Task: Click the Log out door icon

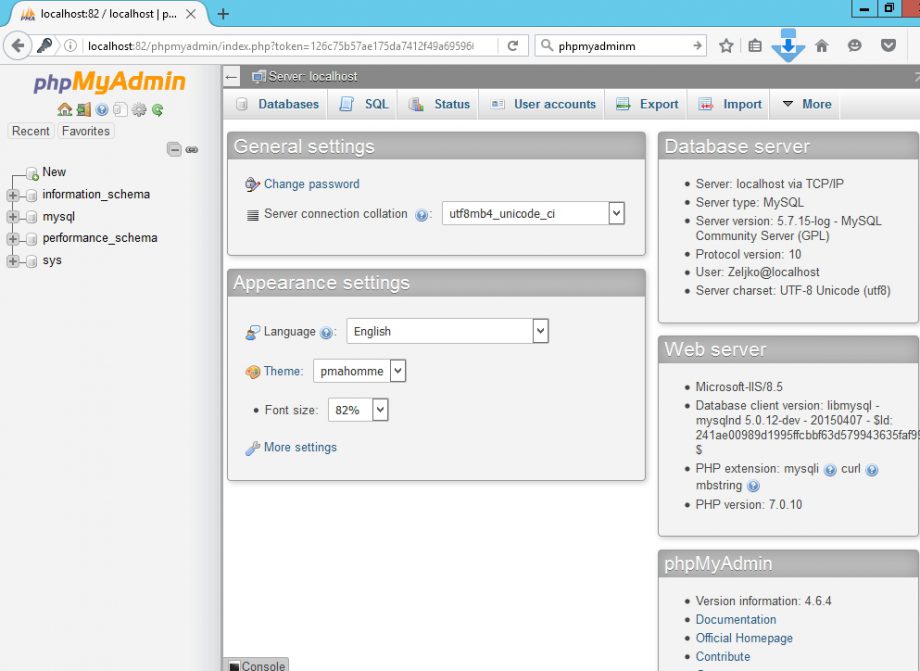Action: point(84,110)
